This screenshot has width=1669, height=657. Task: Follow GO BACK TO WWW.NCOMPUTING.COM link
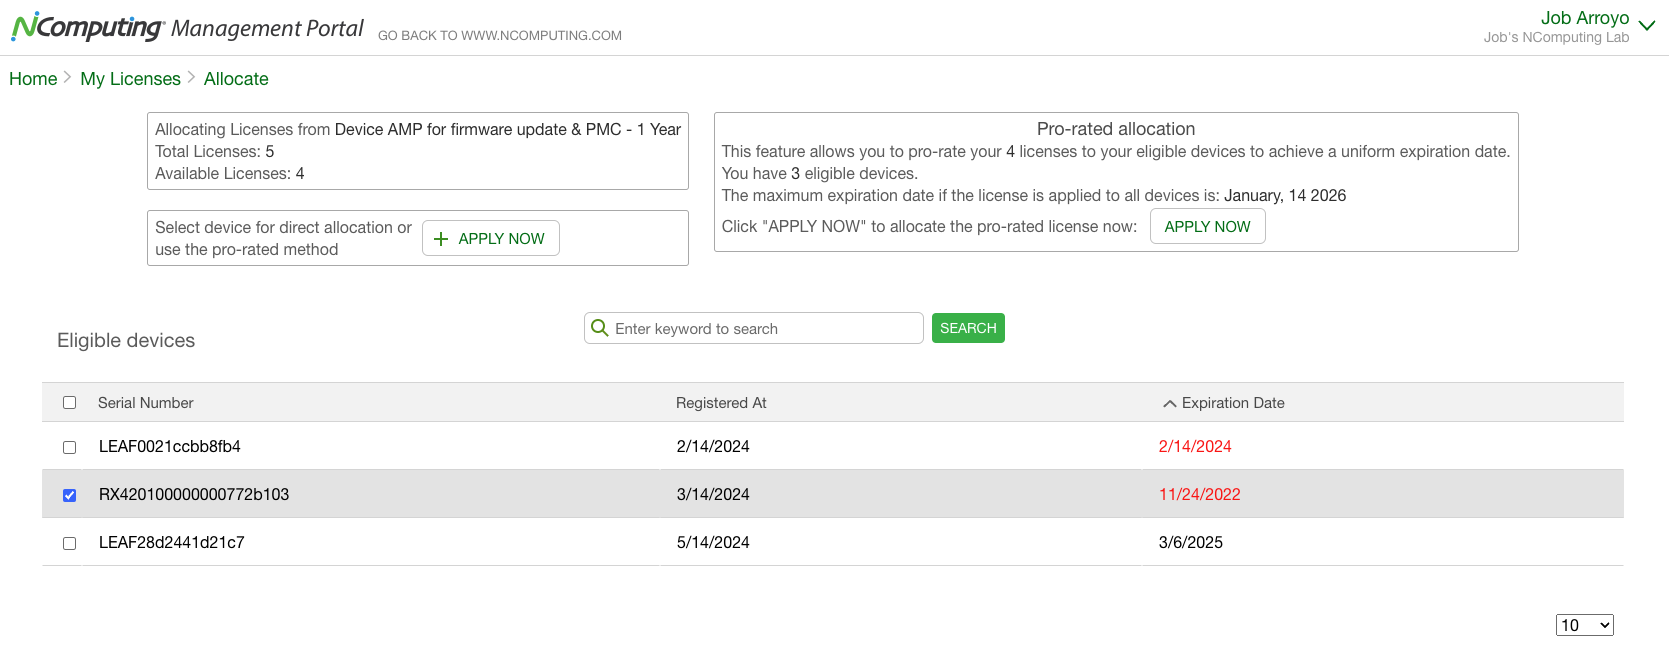500,36
